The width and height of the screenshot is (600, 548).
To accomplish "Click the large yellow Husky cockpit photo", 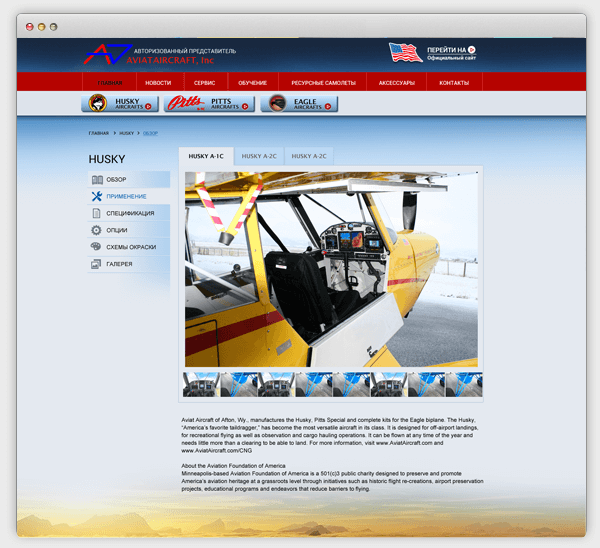I will point(331,269).
